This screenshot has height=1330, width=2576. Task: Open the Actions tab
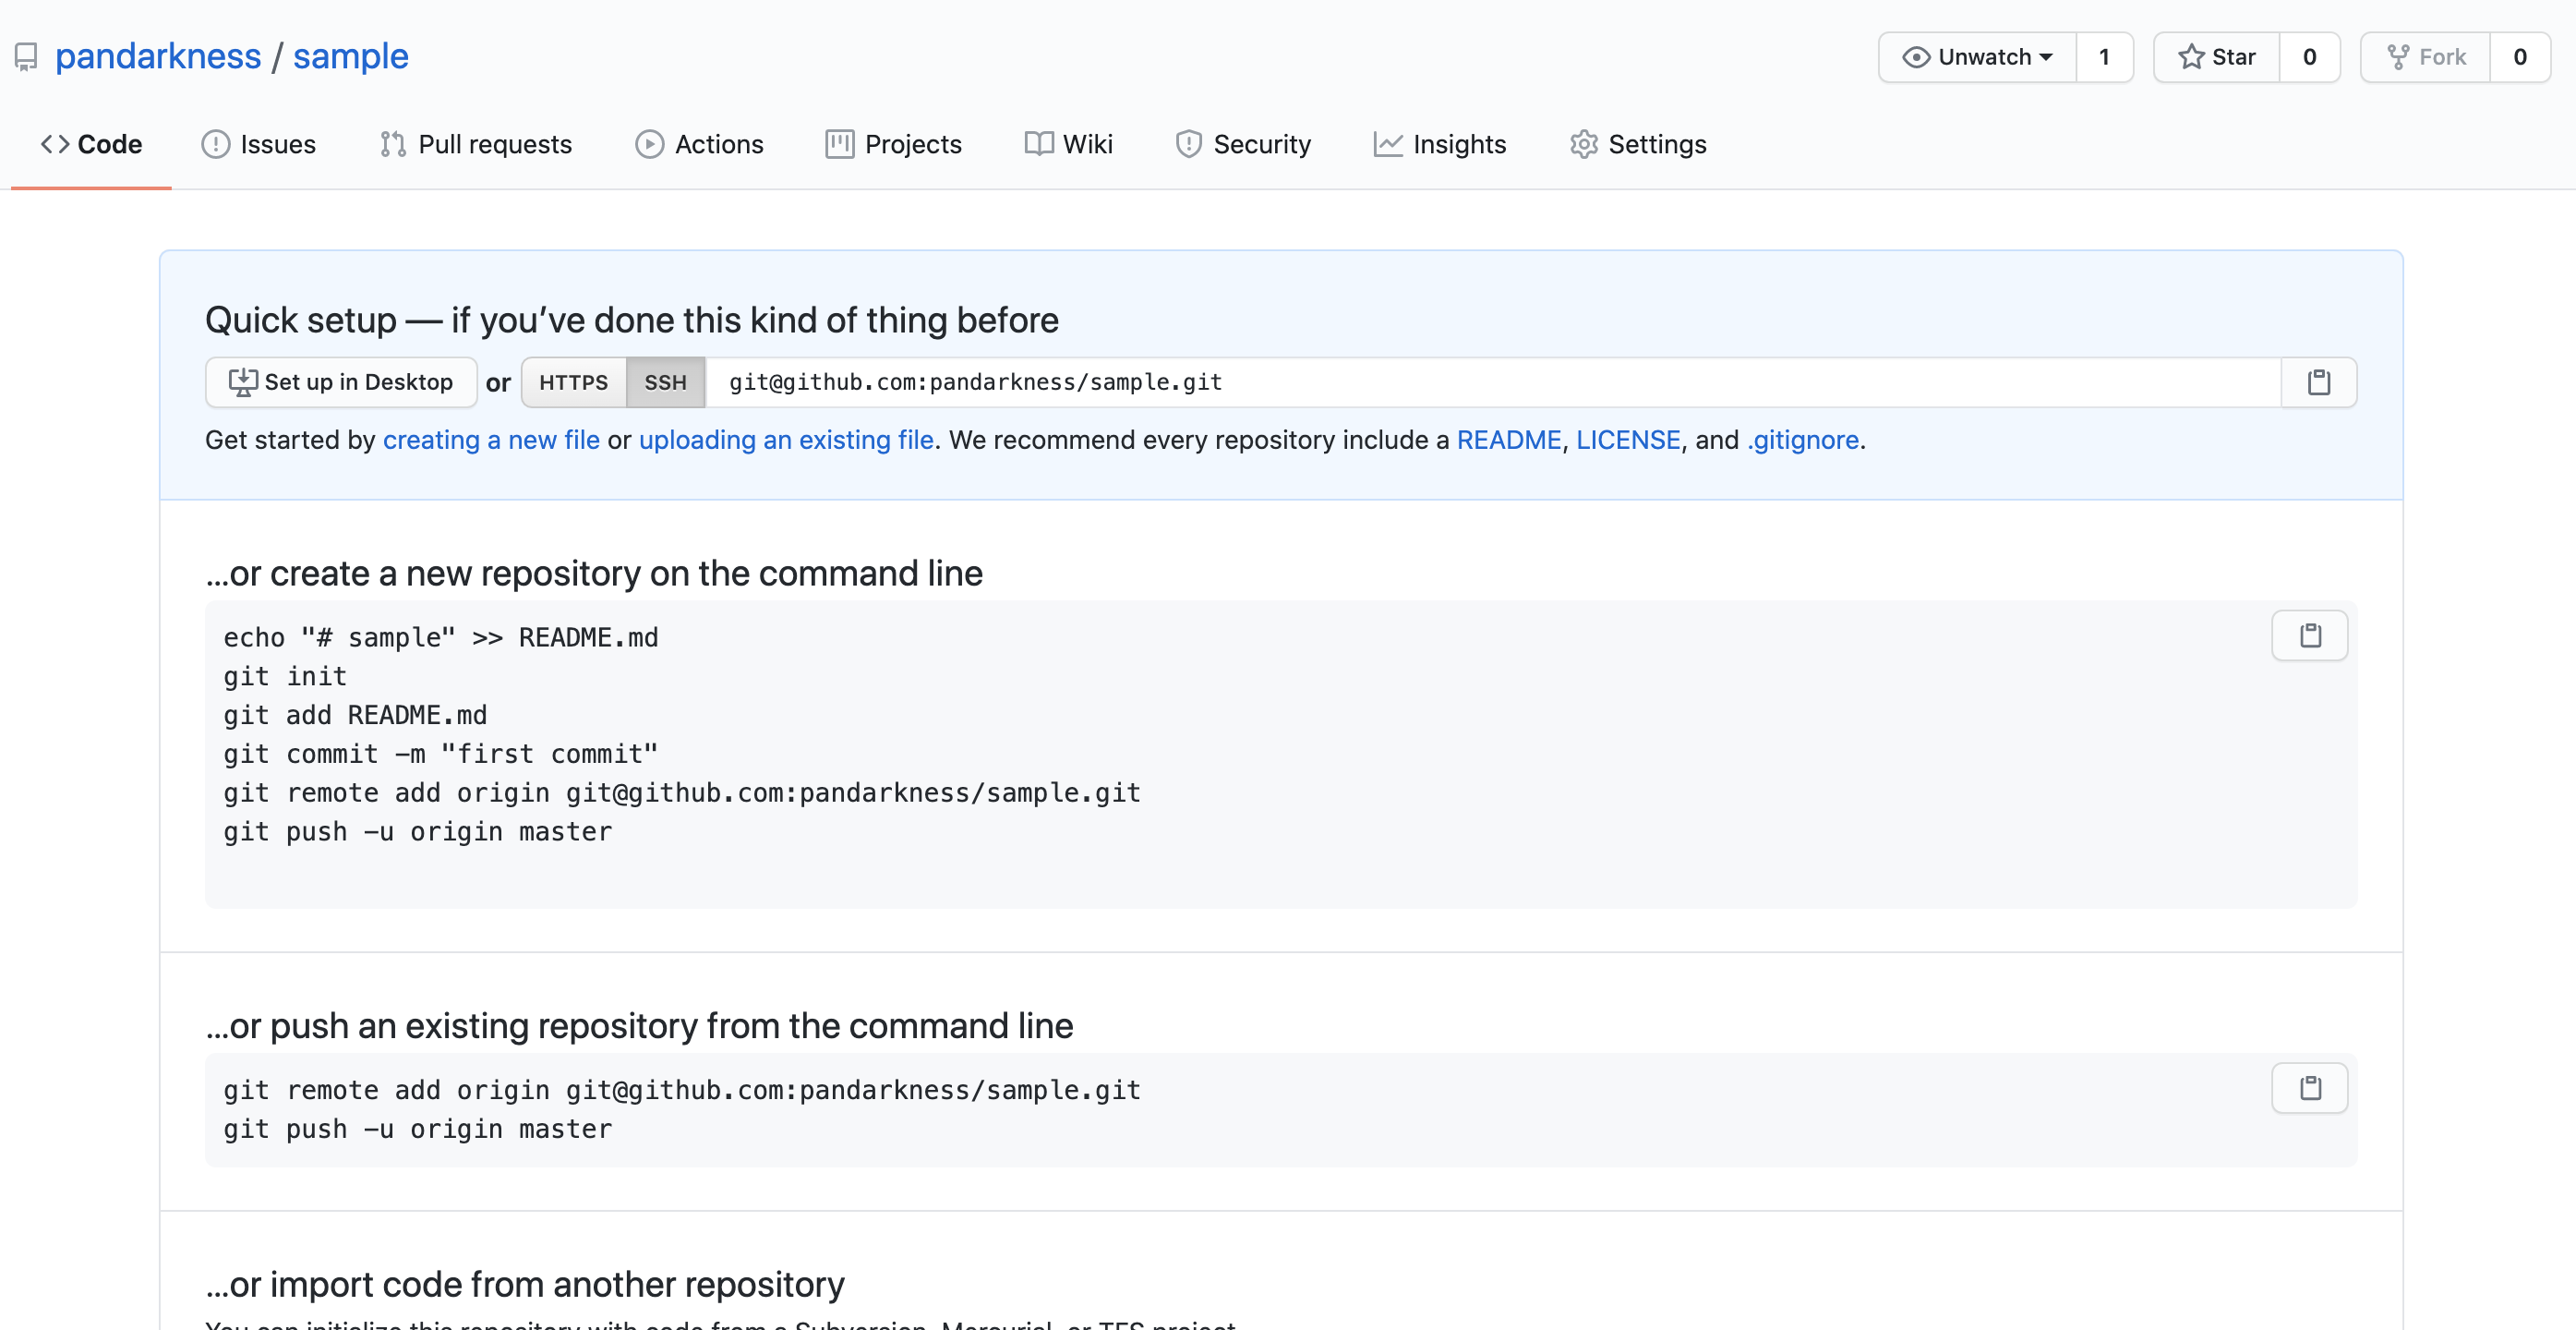[700, 145]
